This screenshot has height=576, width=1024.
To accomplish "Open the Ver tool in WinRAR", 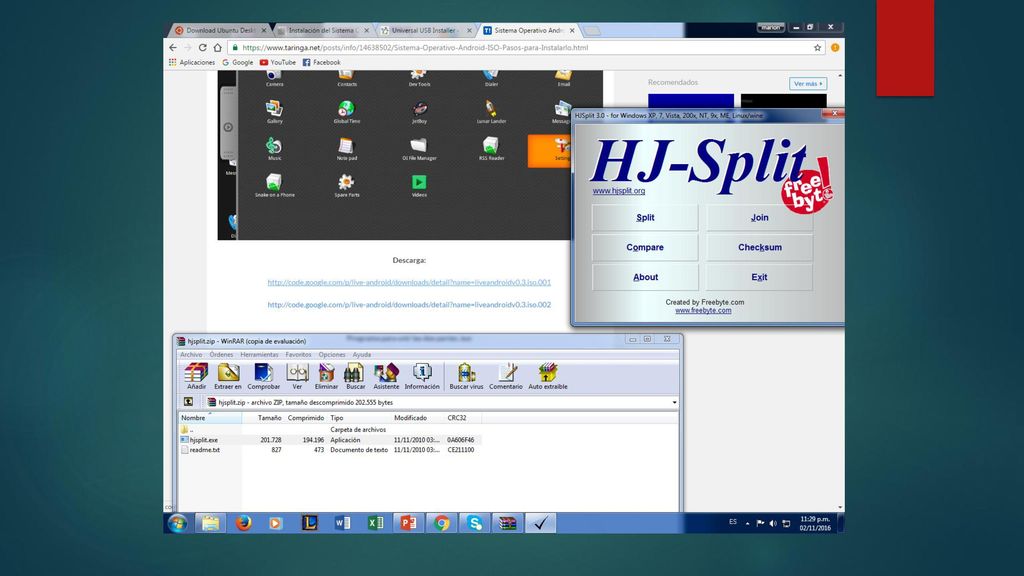I will pos(297,376).
